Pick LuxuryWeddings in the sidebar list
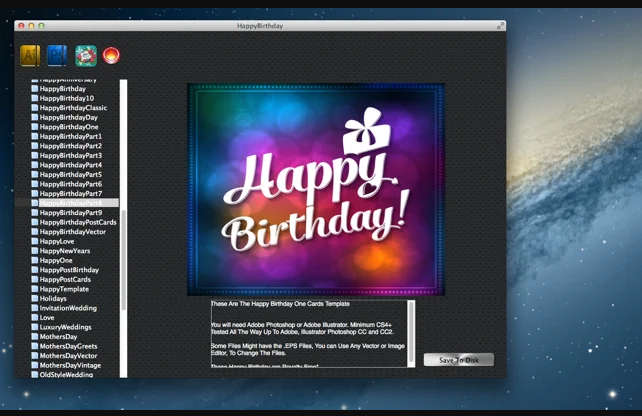The height and width of the screenshot is (416, 642). tap(66, 327)
